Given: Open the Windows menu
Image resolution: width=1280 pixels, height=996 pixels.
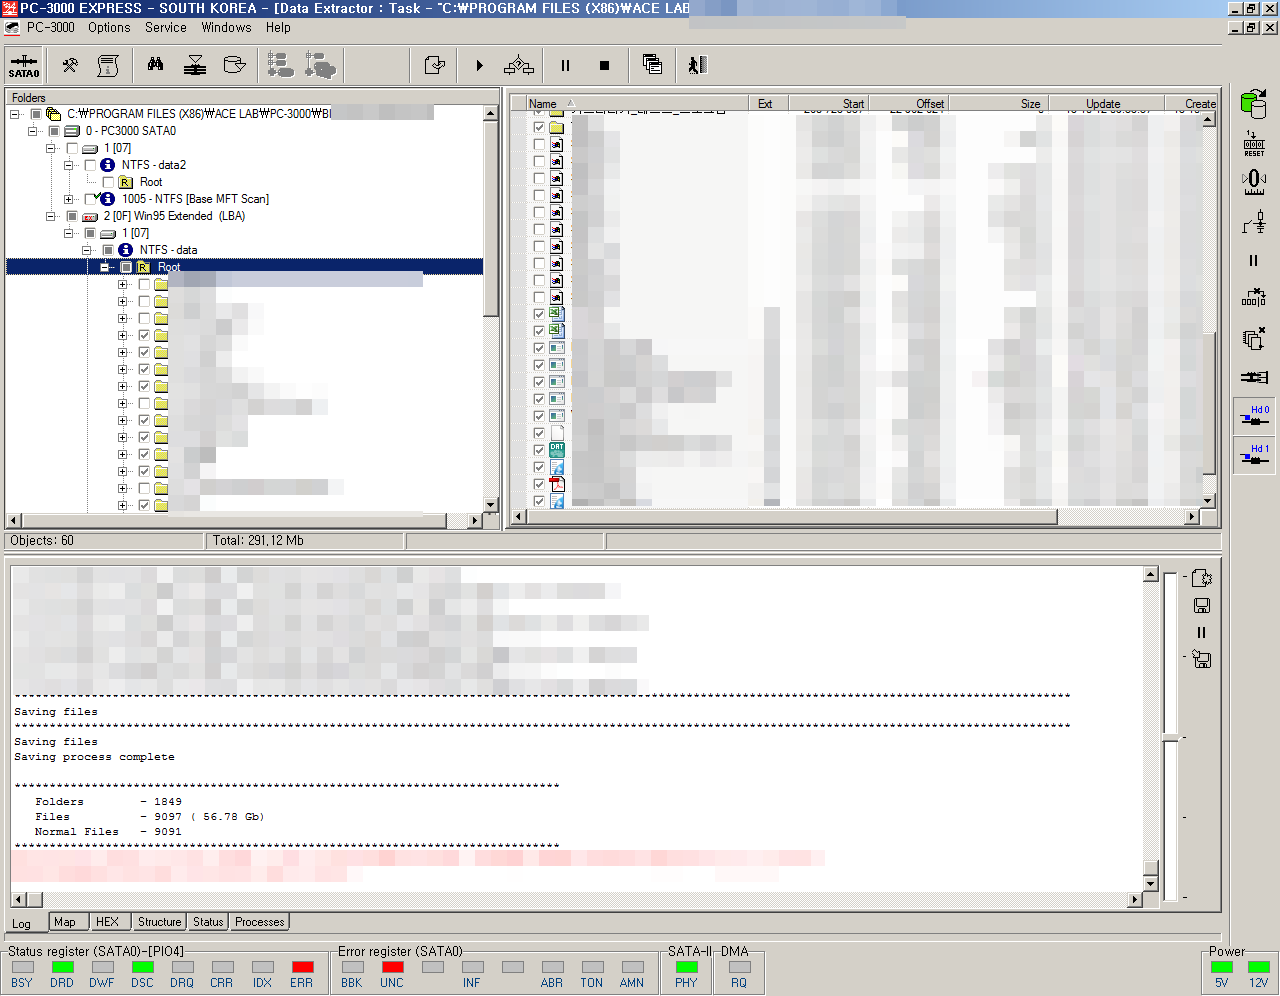Looking at the screenshot, I should (226, 28).
